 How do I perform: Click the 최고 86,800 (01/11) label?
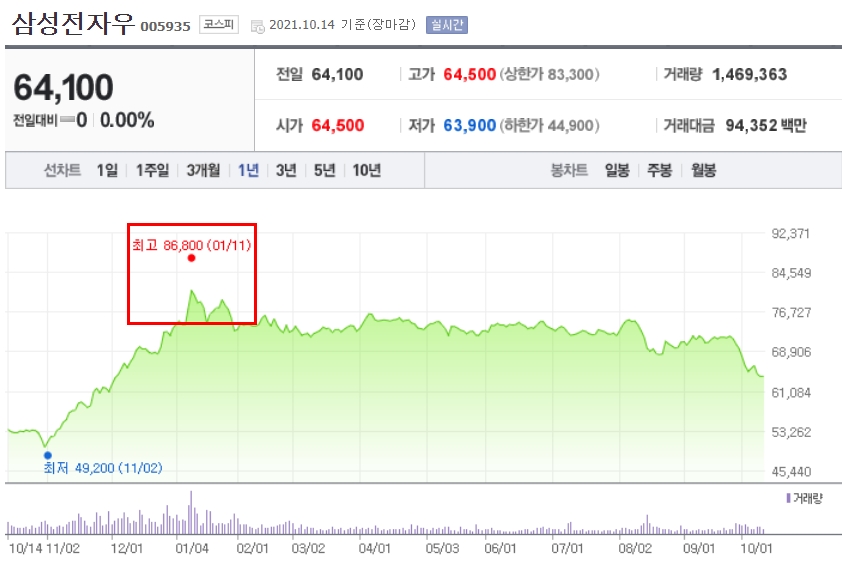pos(192,245)
